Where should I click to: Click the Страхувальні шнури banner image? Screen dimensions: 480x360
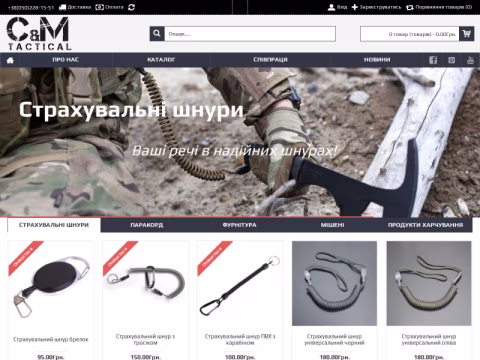240,142
